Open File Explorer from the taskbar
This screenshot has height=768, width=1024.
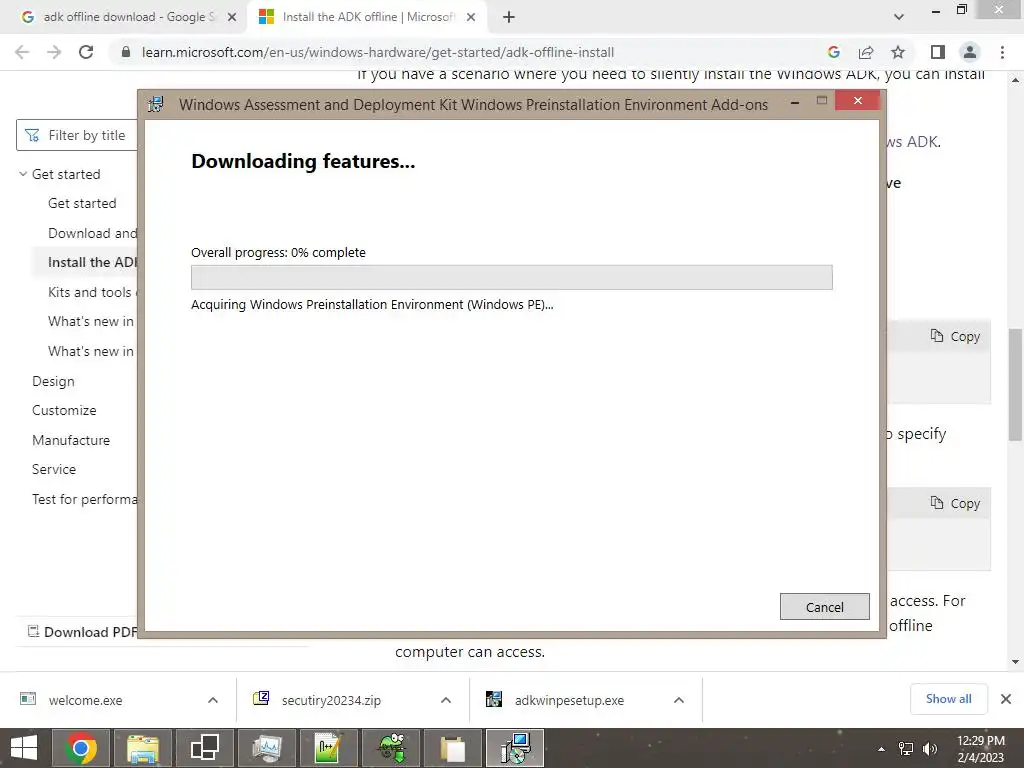tap(142, 748)
